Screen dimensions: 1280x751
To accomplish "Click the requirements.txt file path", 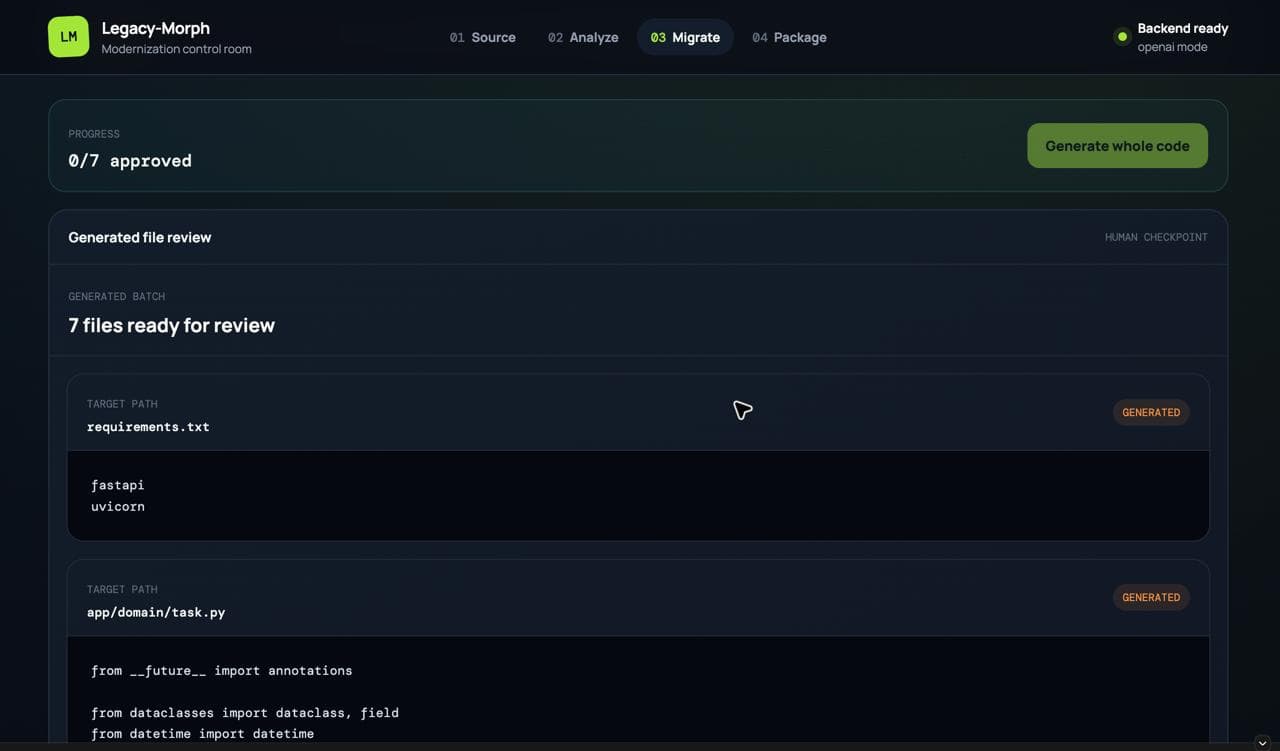I will point(148,426).
